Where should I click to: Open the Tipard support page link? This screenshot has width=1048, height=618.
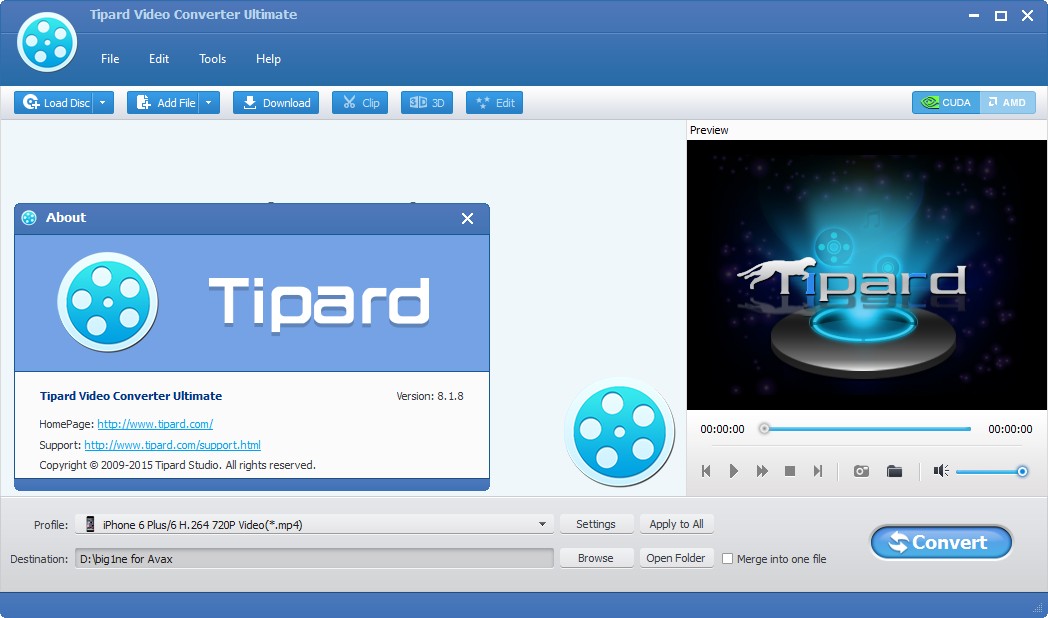(x=172, y=445)
